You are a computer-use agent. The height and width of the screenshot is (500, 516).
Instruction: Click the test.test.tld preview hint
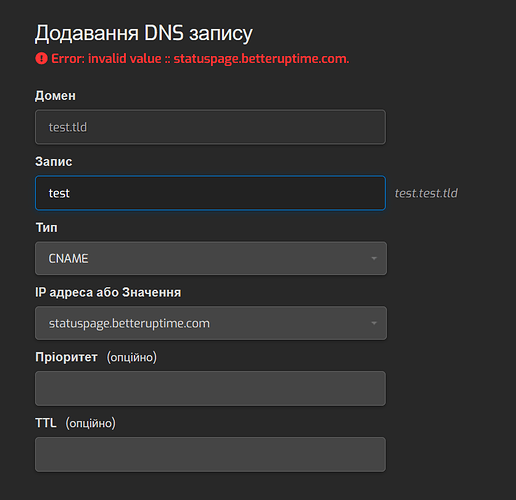[426, 193]
